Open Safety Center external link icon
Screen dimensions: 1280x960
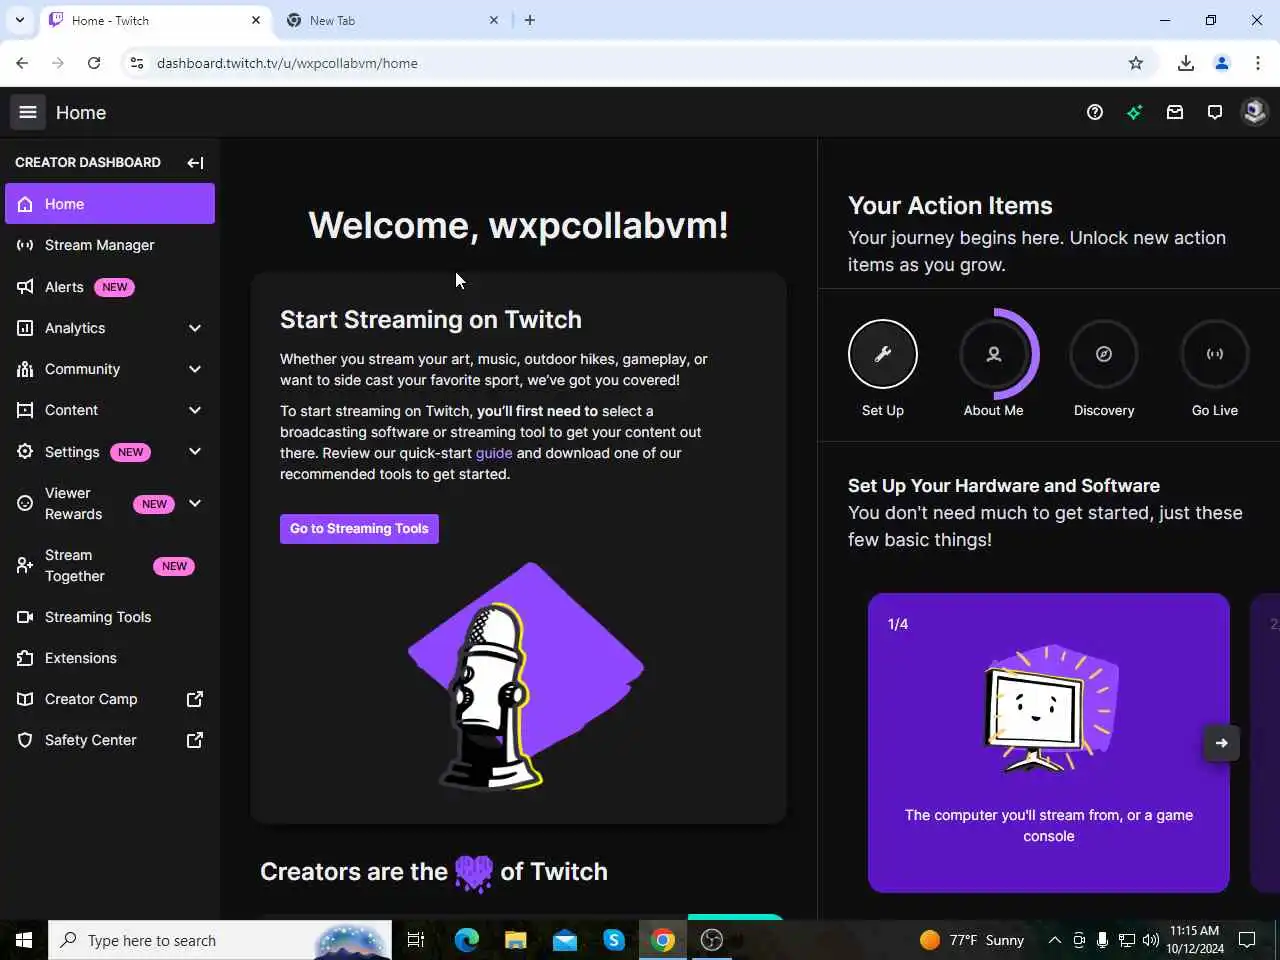195,740
